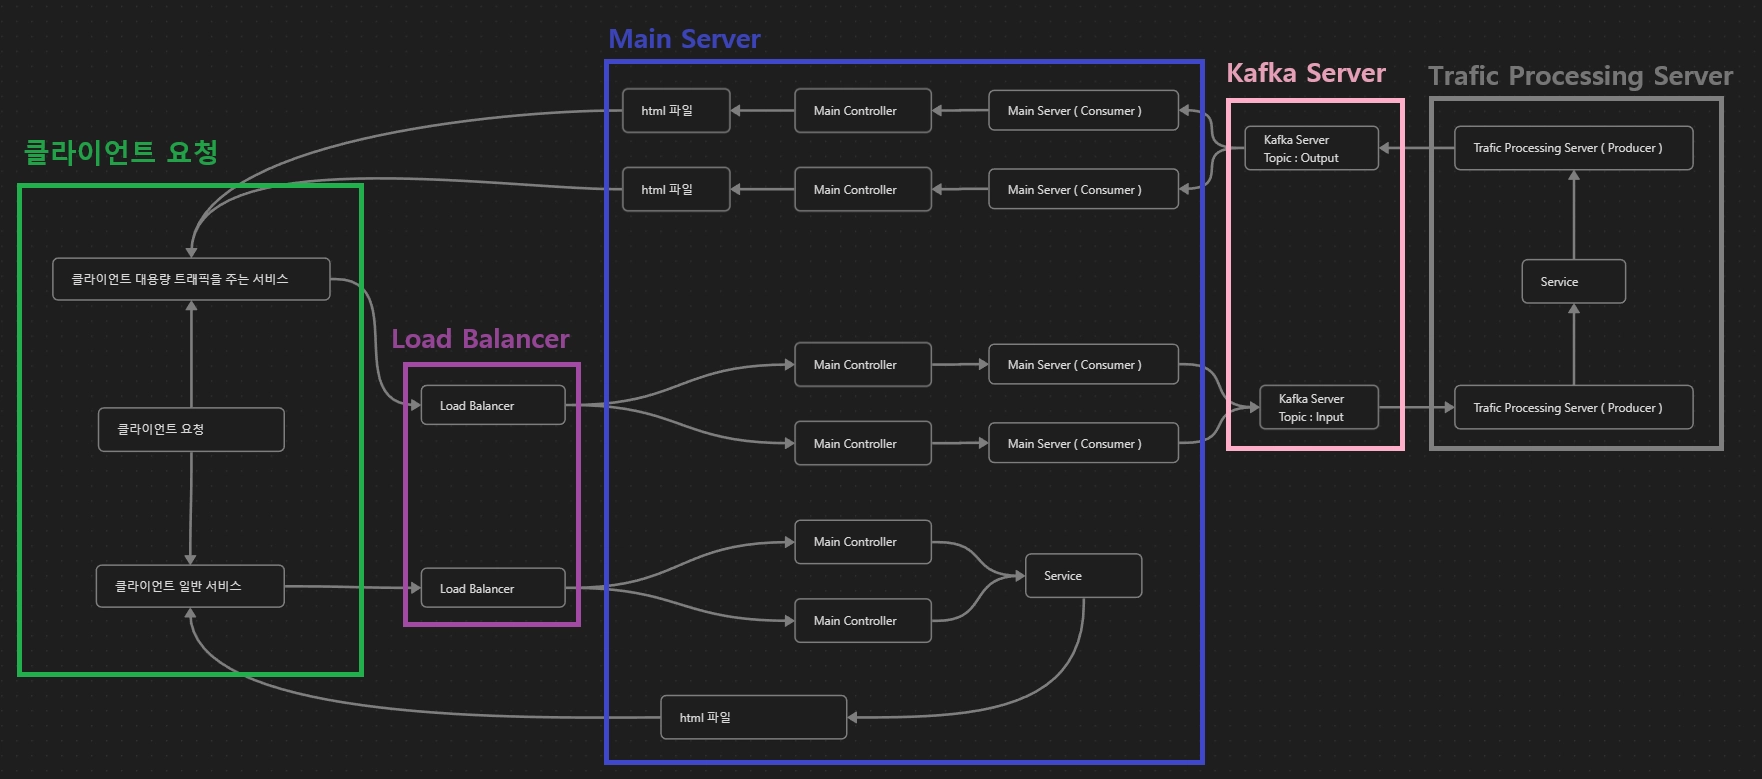The image size is (1762, 779).
Task: Select the Service card in Trafic Processing Server group
Action: pos(1573,281)
